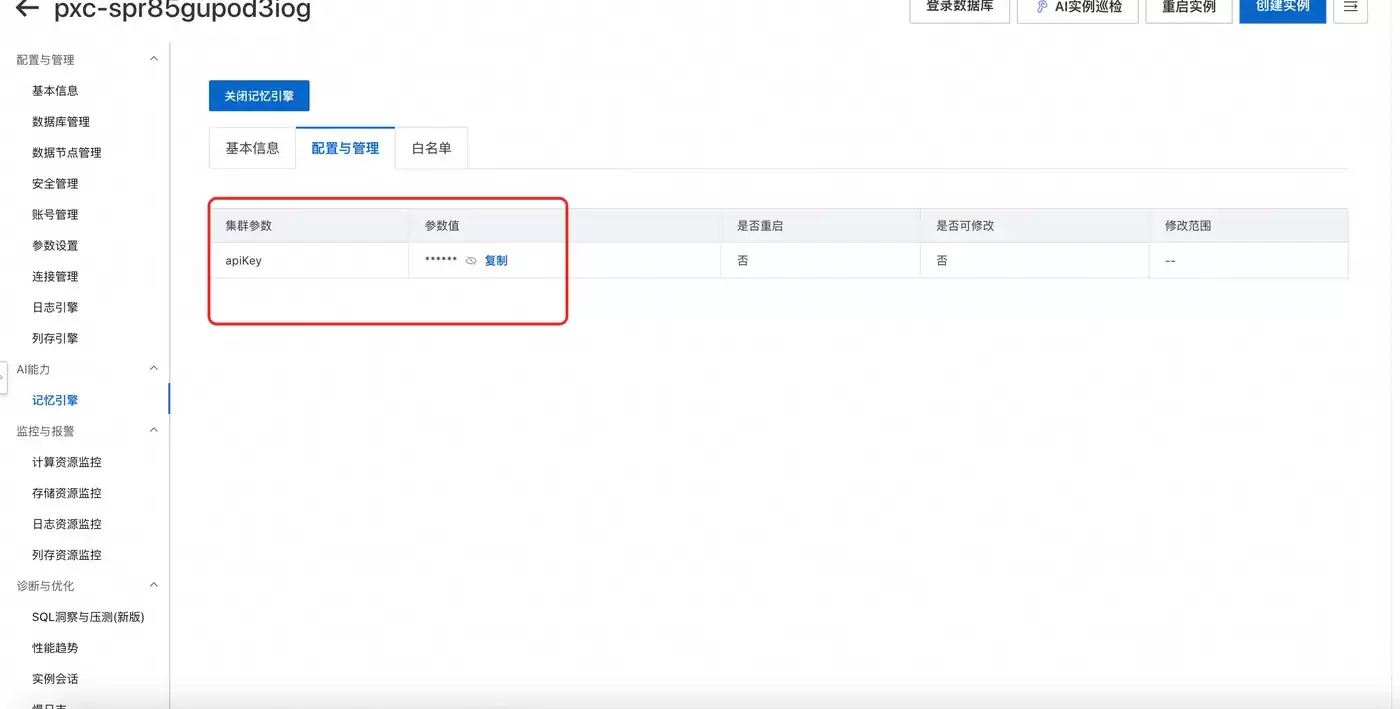This screenshot has height=709, width=1400.
Task: Click 重启实例 button
Action: pyautogui.click(x=1188, y=8)
